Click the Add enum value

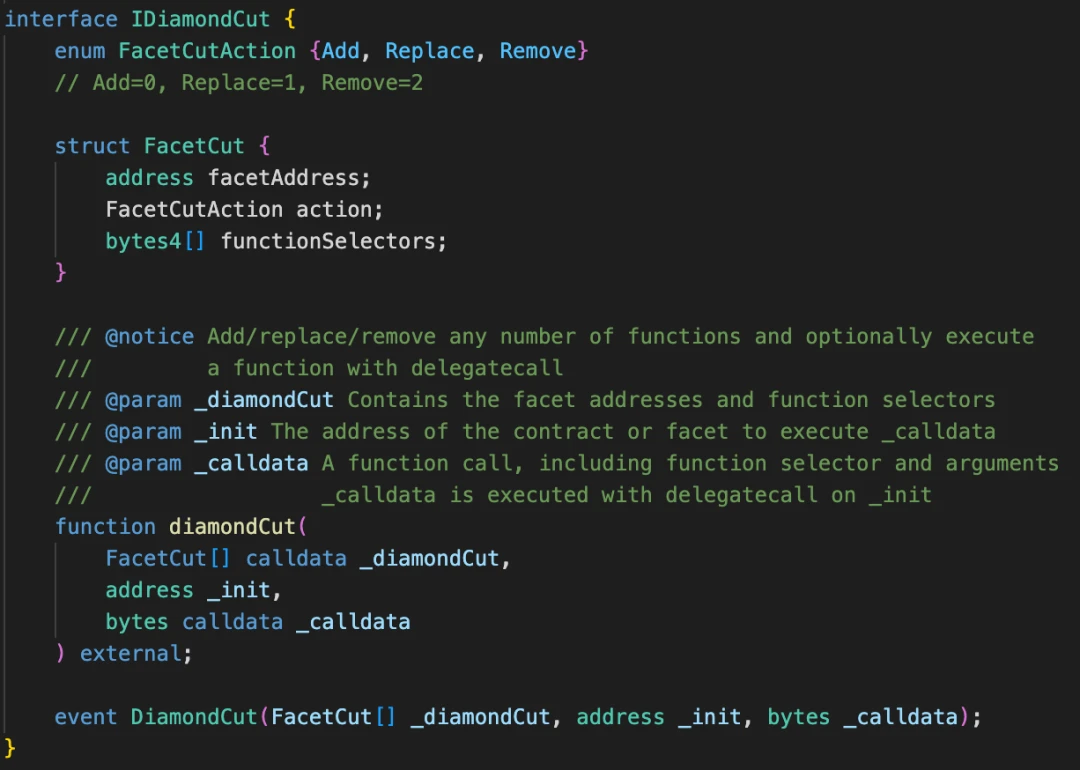(x=341, y=51)
